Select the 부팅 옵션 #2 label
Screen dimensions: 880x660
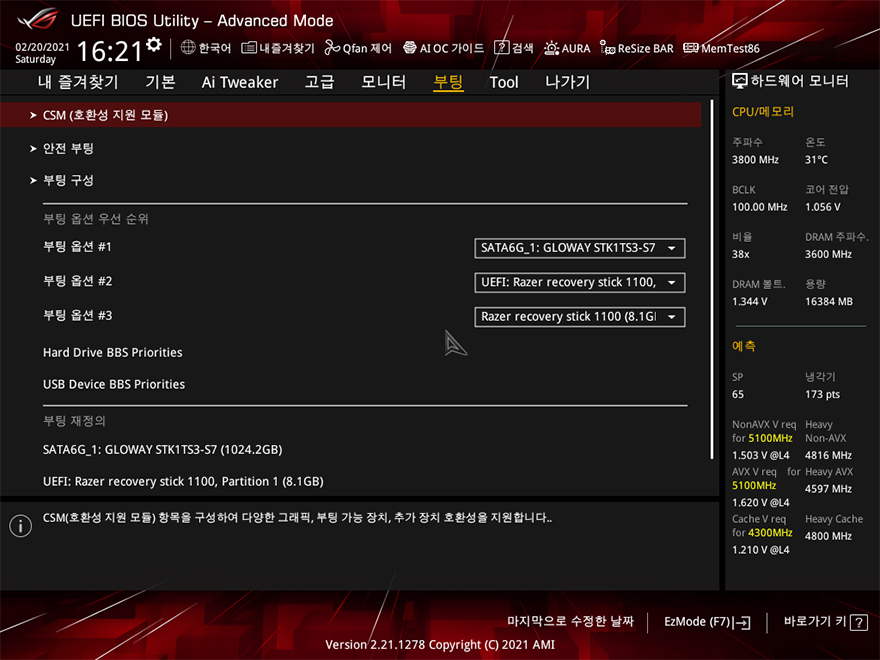click(x=77, y=281)
